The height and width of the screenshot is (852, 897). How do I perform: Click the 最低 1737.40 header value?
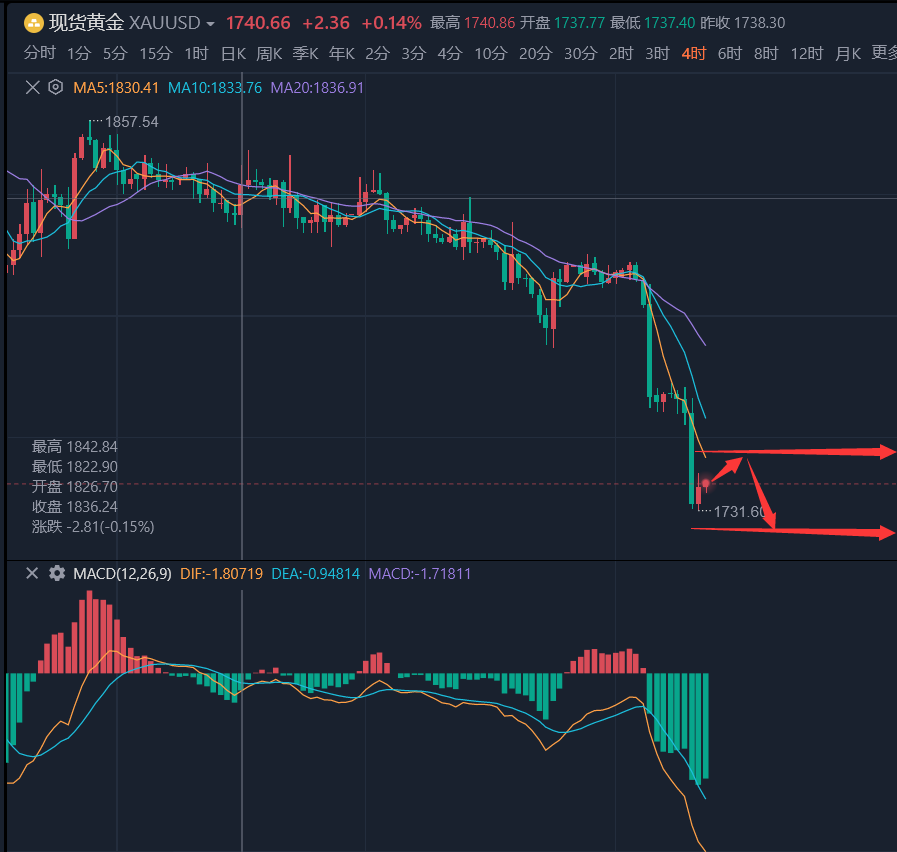652,23
